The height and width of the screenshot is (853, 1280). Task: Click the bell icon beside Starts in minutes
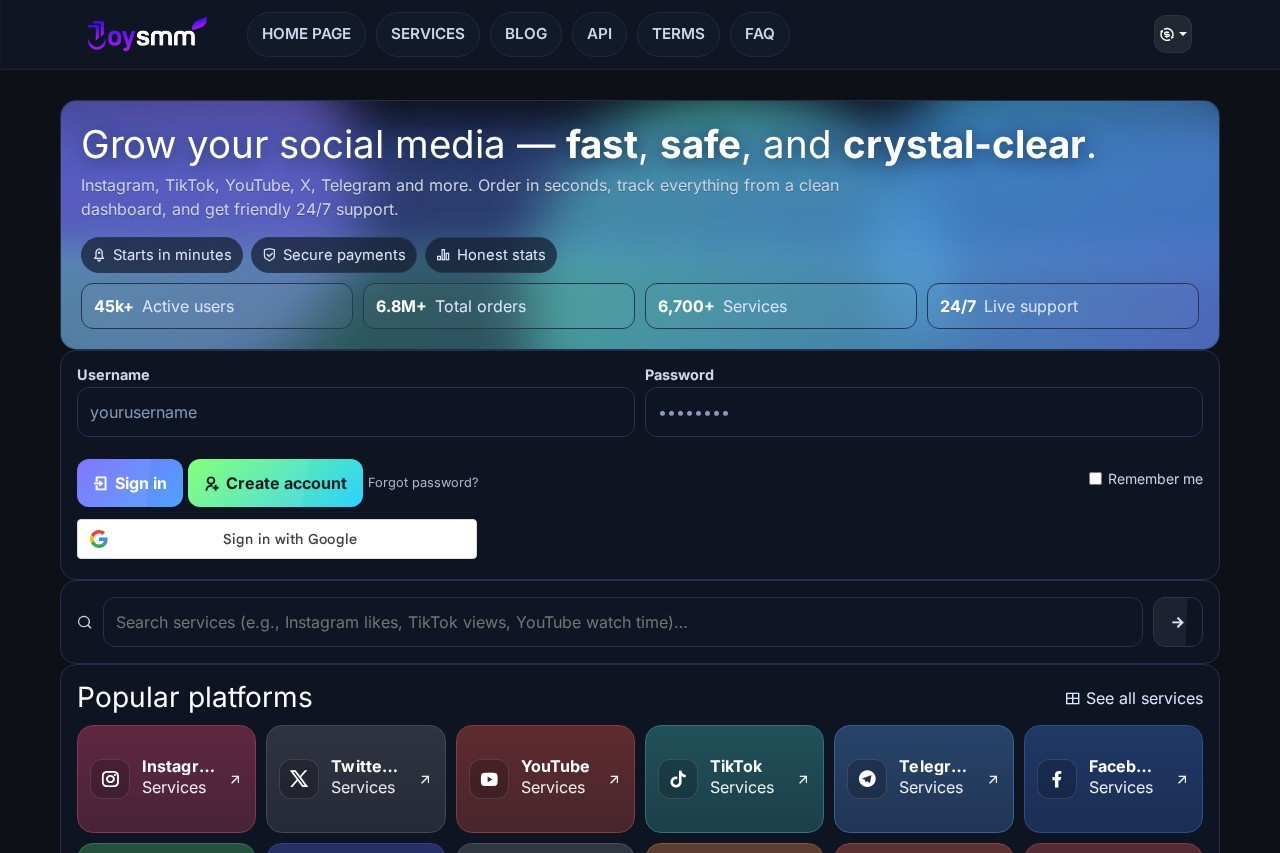99,255
